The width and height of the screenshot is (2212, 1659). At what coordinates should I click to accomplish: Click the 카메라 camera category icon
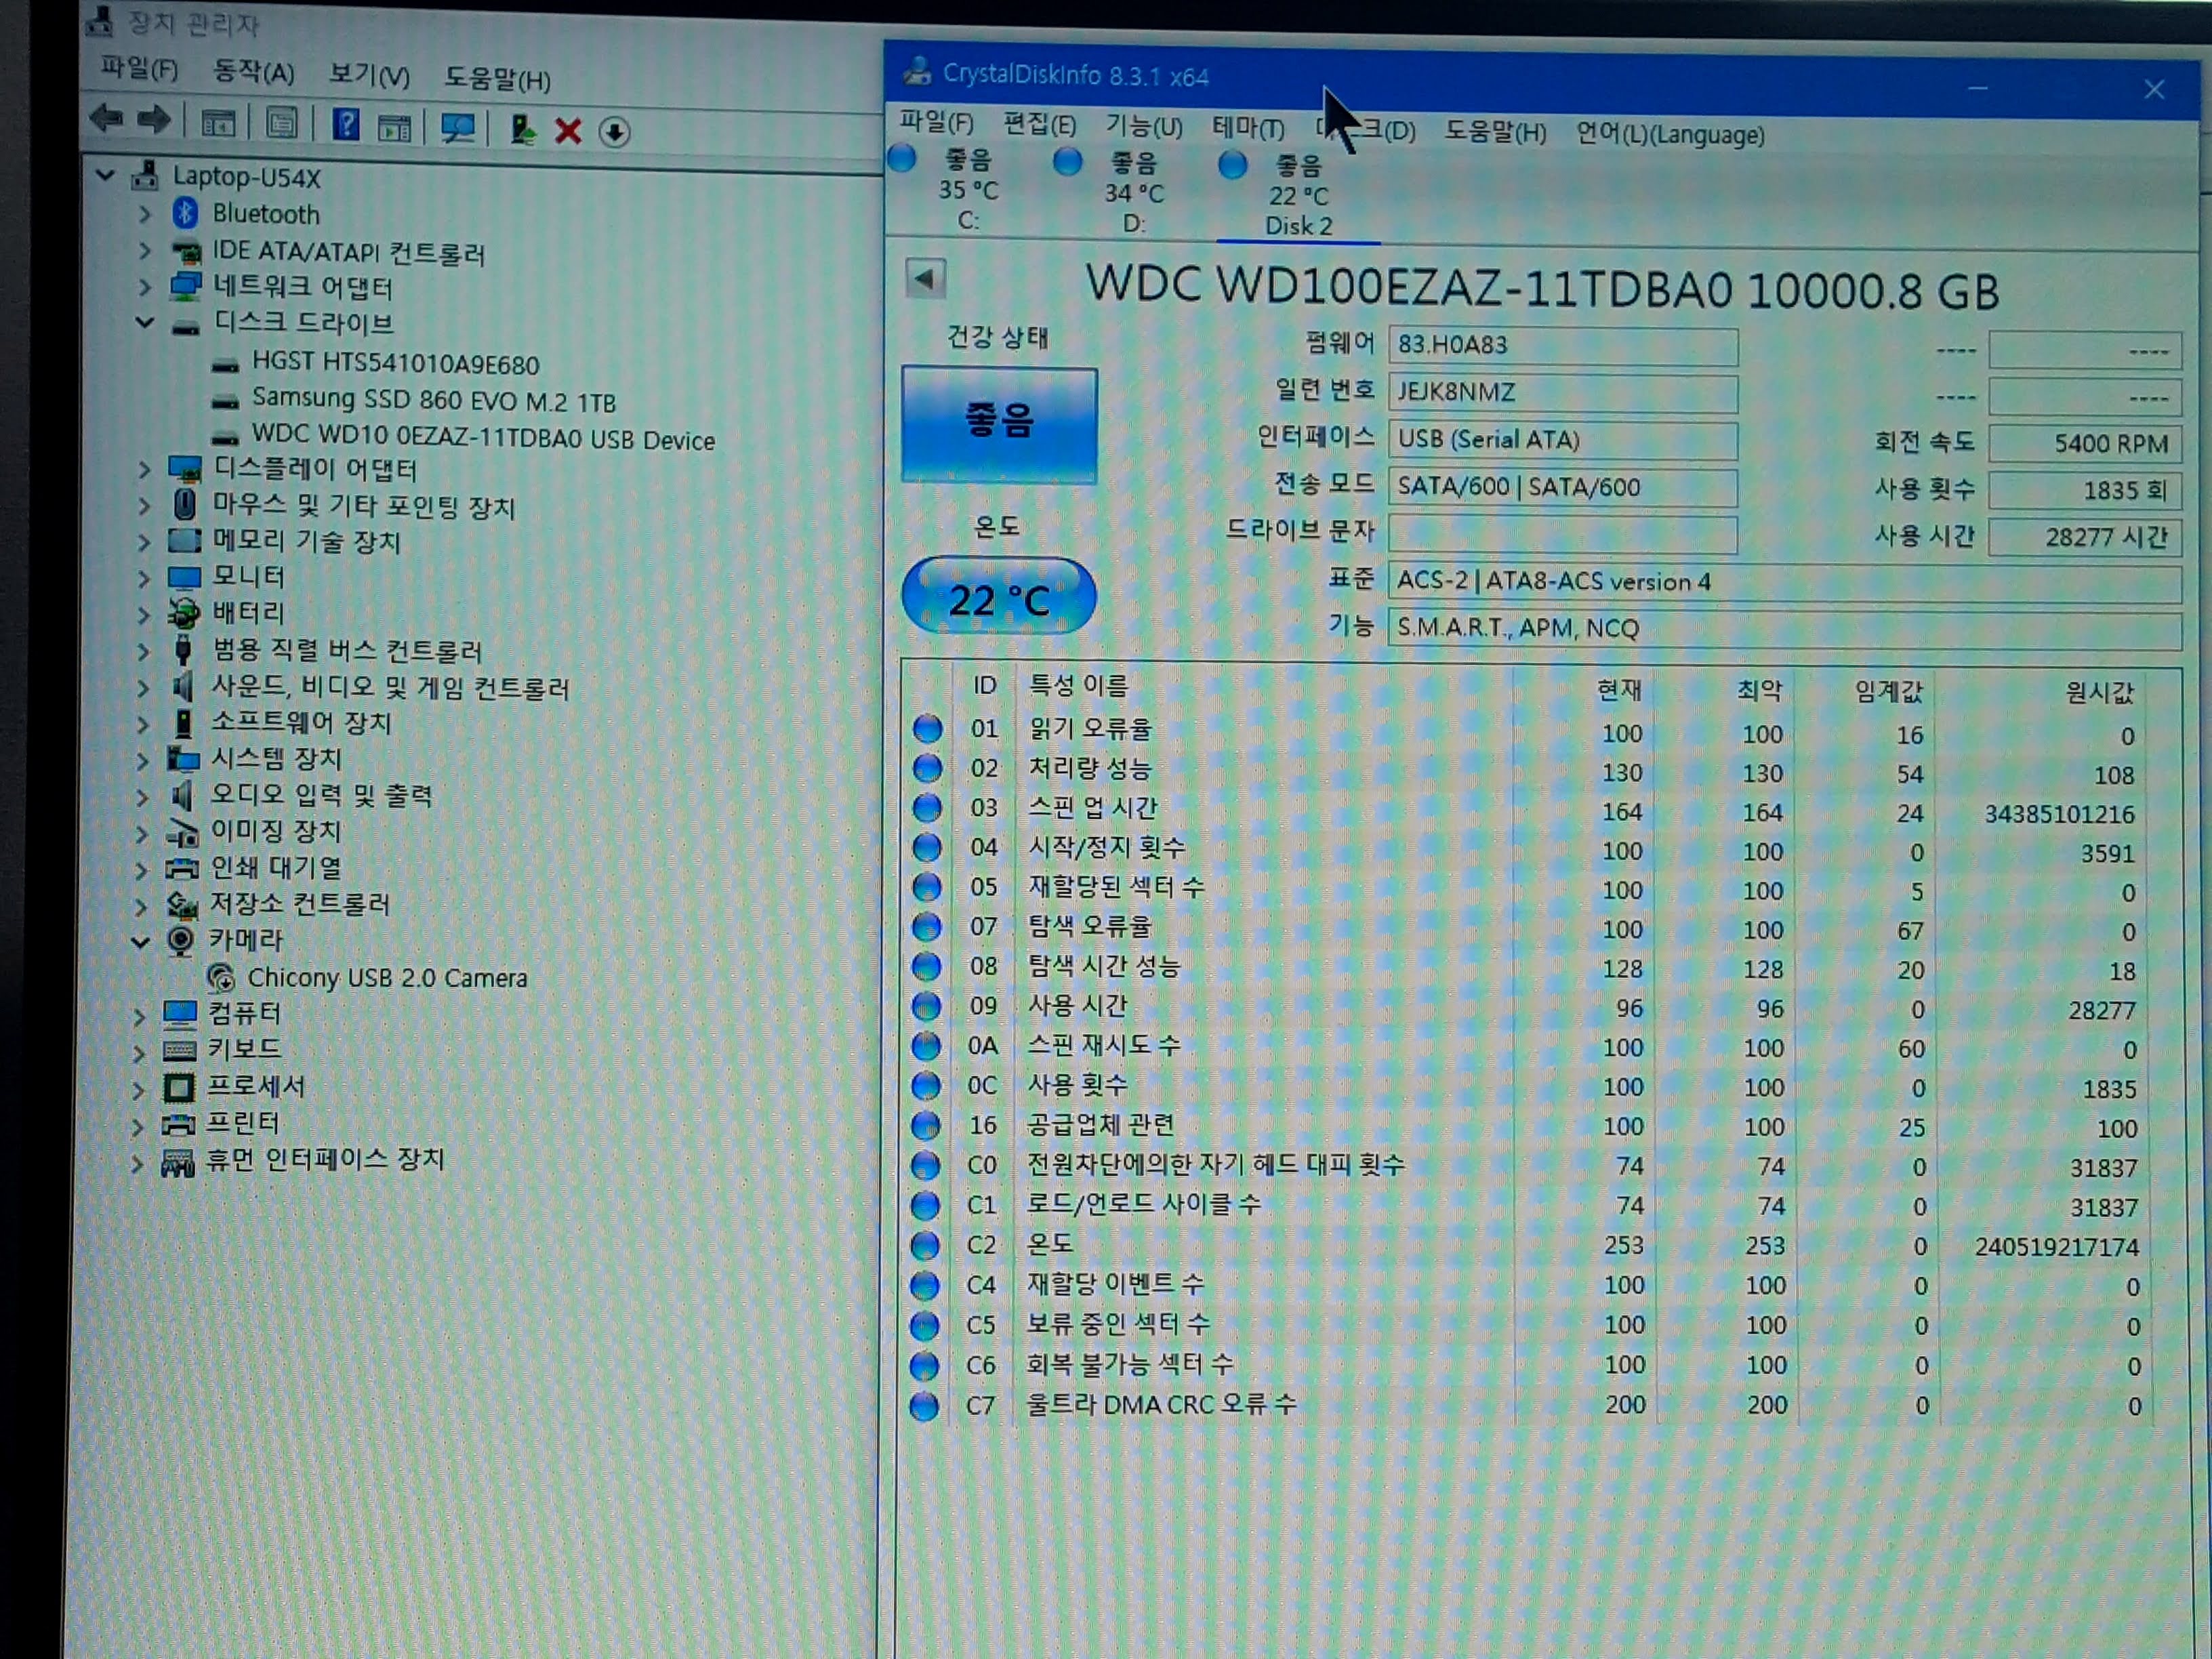pos(180,940)
